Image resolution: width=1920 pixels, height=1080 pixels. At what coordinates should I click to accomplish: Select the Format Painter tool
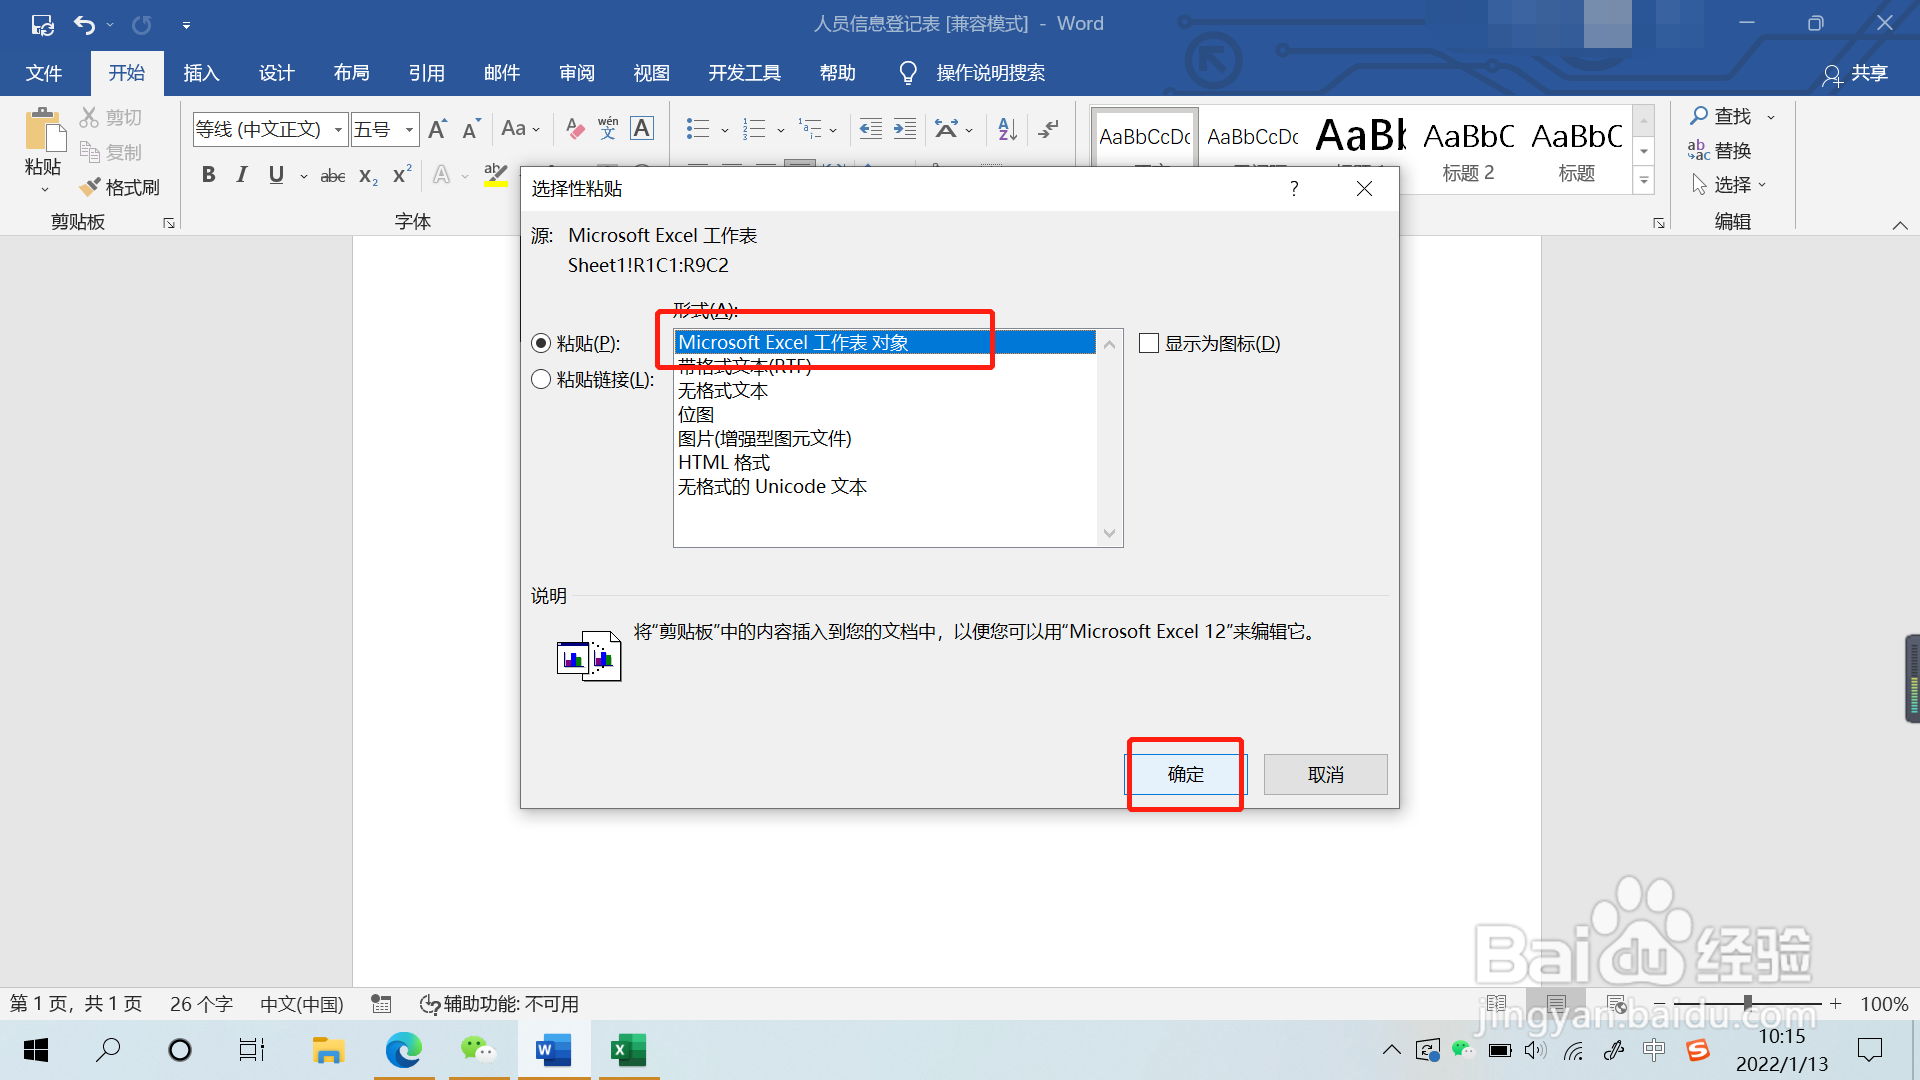click(120, 187)
